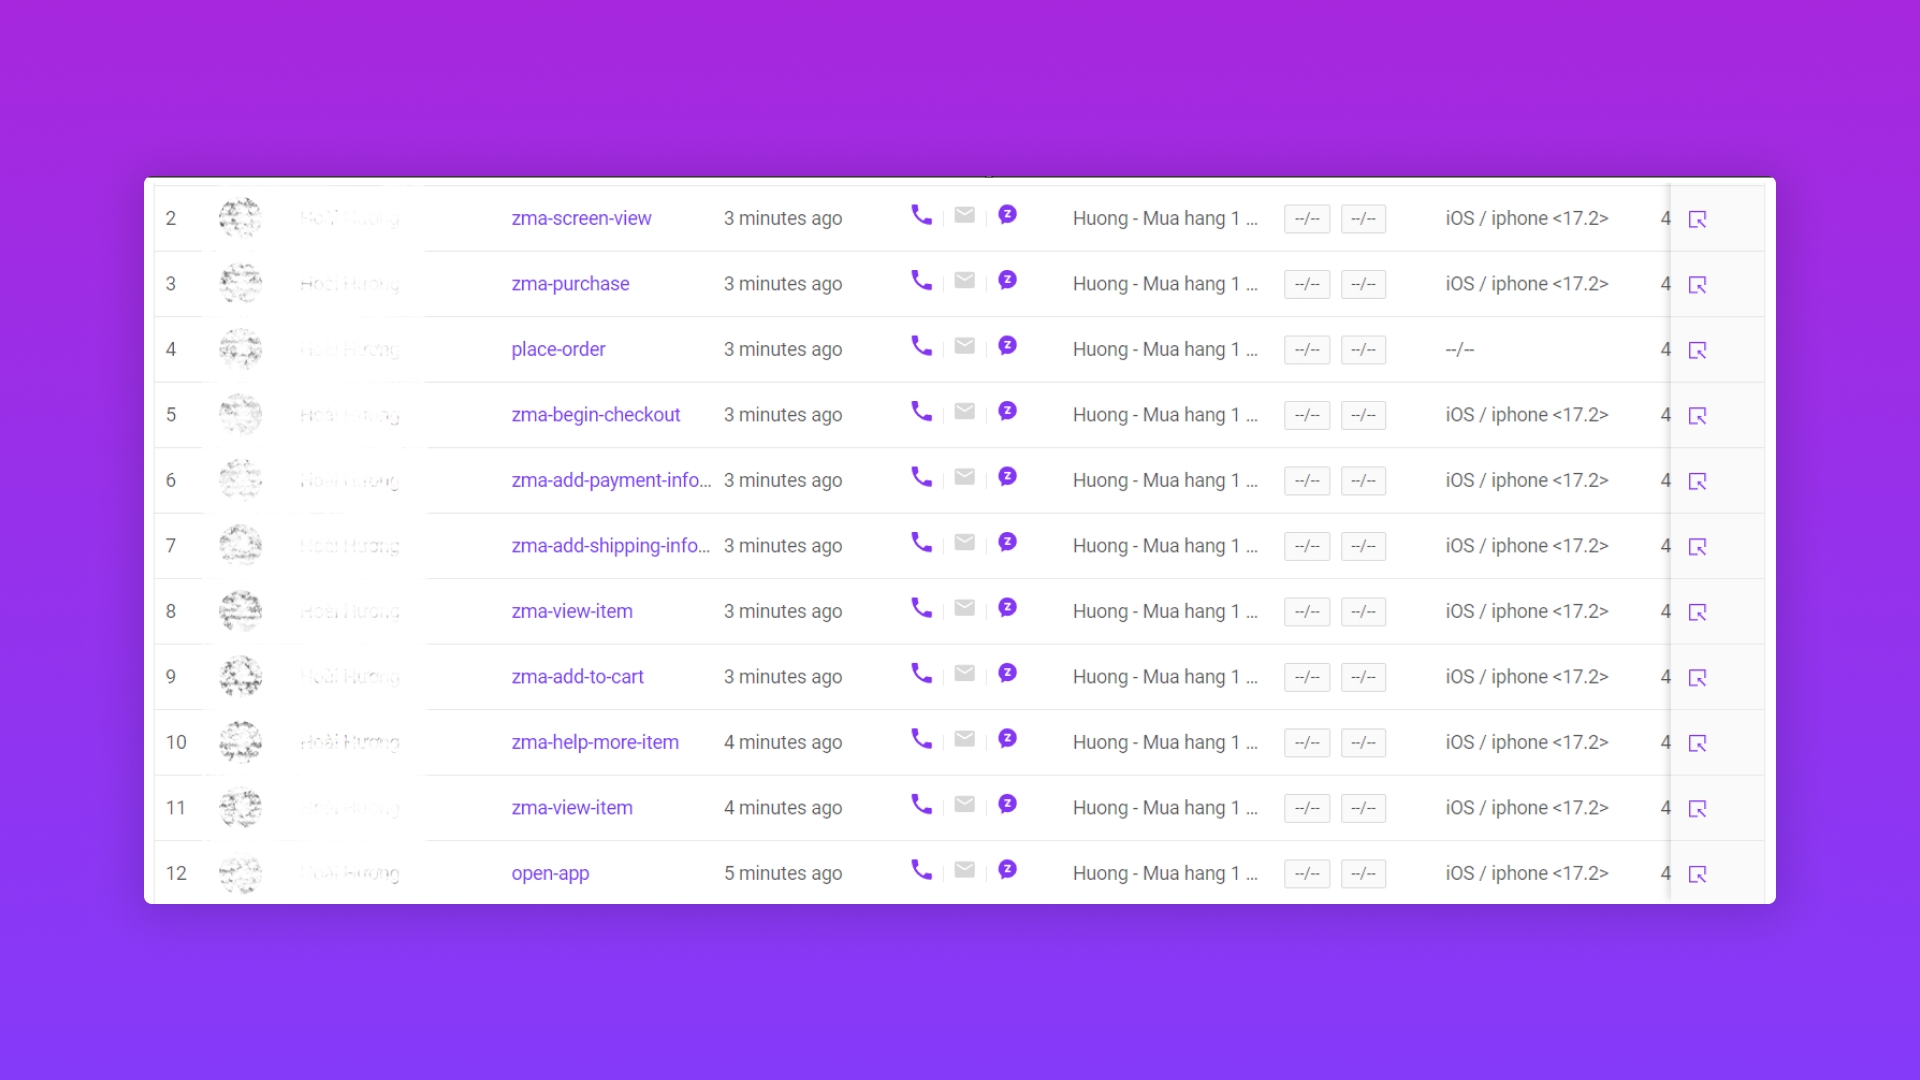The width and height of the screenshot is (1920, 1080).
Task: Open the place-order event link
Action: [x=558, y=349]
